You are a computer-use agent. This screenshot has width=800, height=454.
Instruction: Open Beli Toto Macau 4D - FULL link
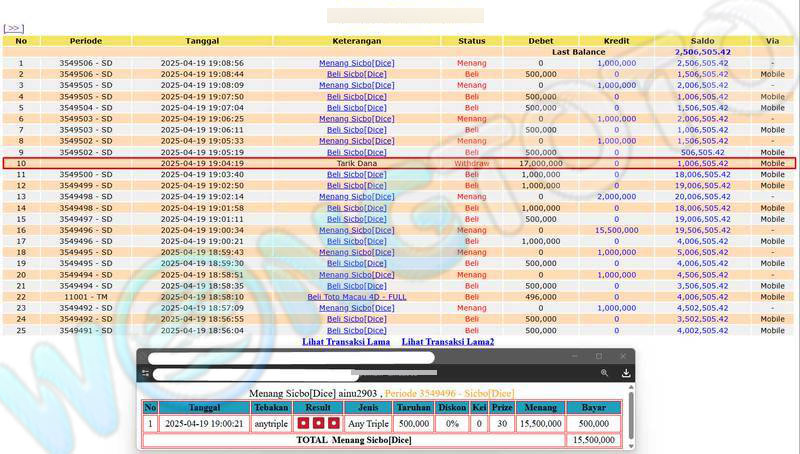click(357, 297)
